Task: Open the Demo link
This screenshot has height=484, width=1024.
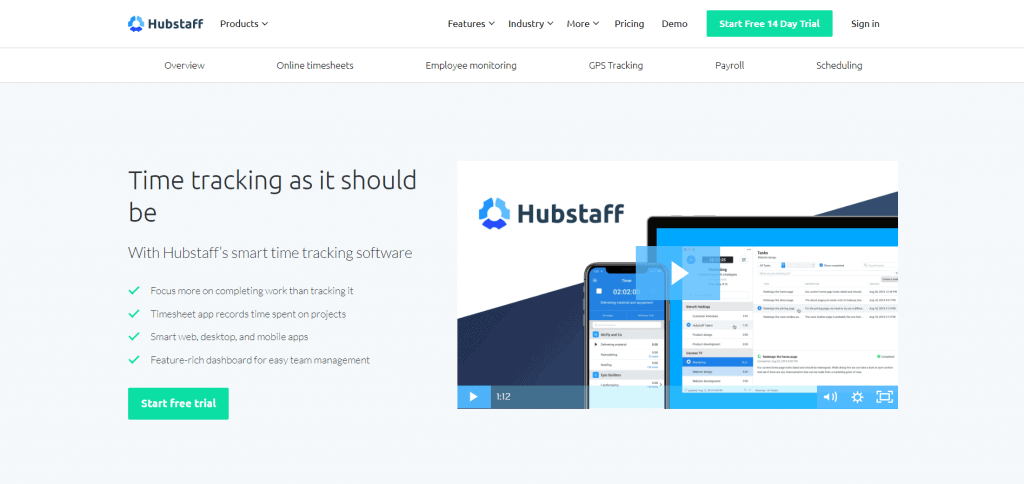Action: point(675,24)
